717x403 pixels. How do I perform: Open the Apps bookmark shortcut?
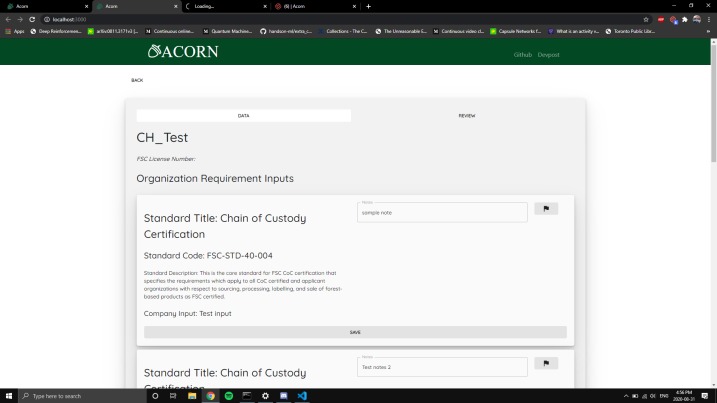[x=15, y=31]
